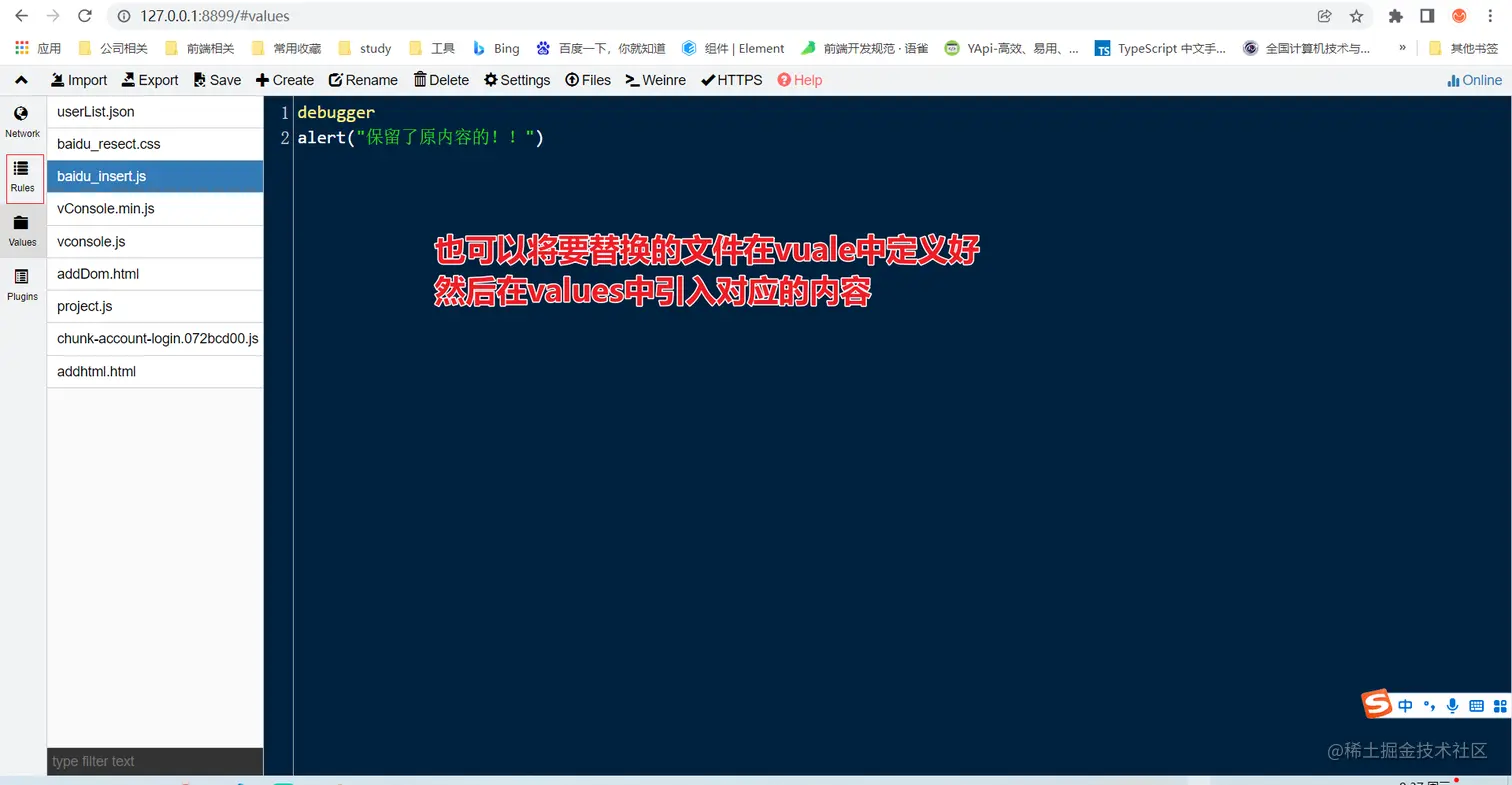Open the Import toolbar button
Image resolution: width=1512 pixels, height=785 pixels.
tap(79, 80)
